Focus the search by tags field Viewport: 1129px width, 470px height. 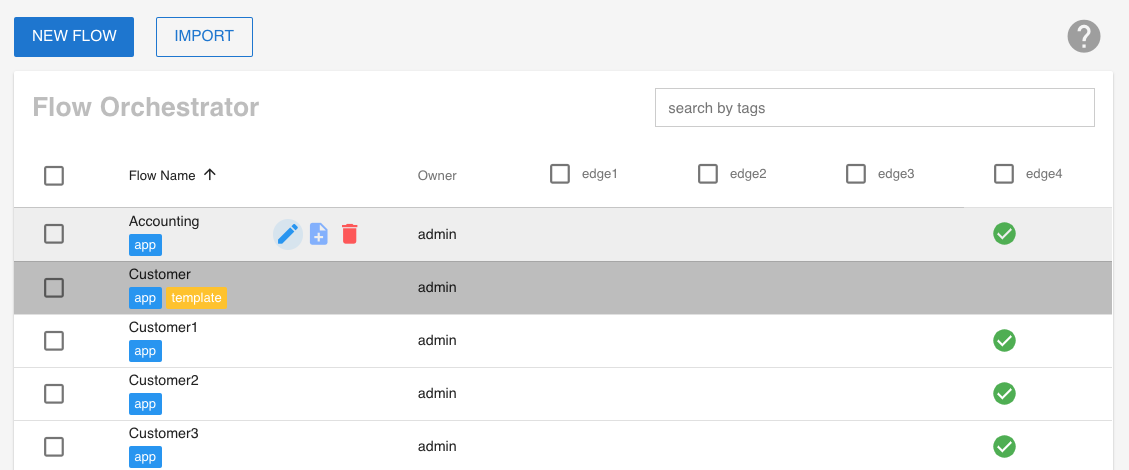point(874,108)
